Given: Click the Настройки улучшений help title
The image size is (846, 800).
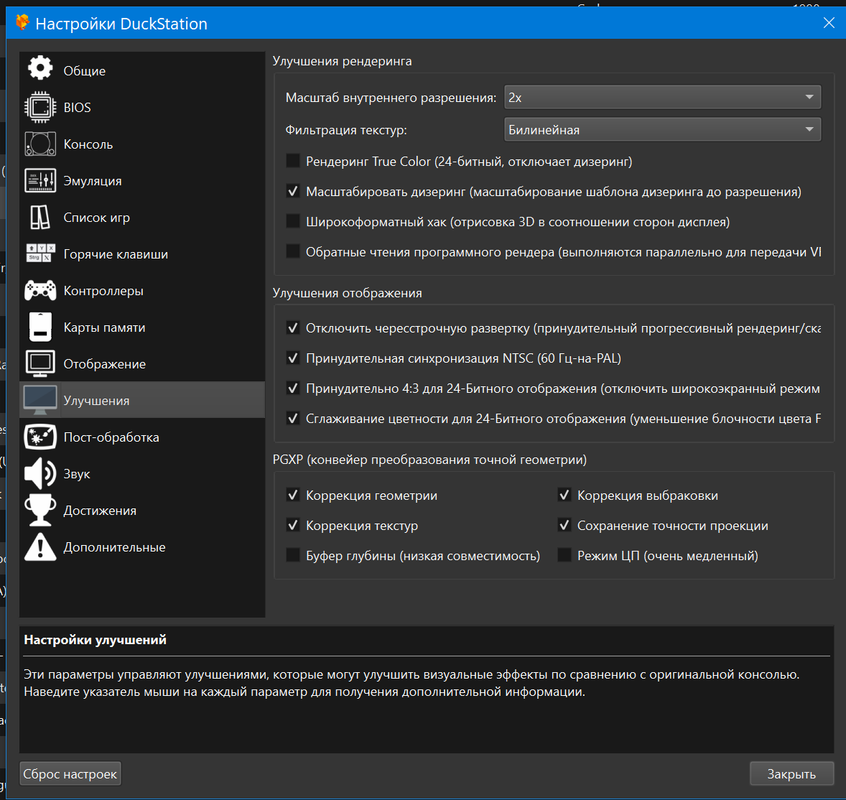Looking at the screenshot, I should (95, 640).
